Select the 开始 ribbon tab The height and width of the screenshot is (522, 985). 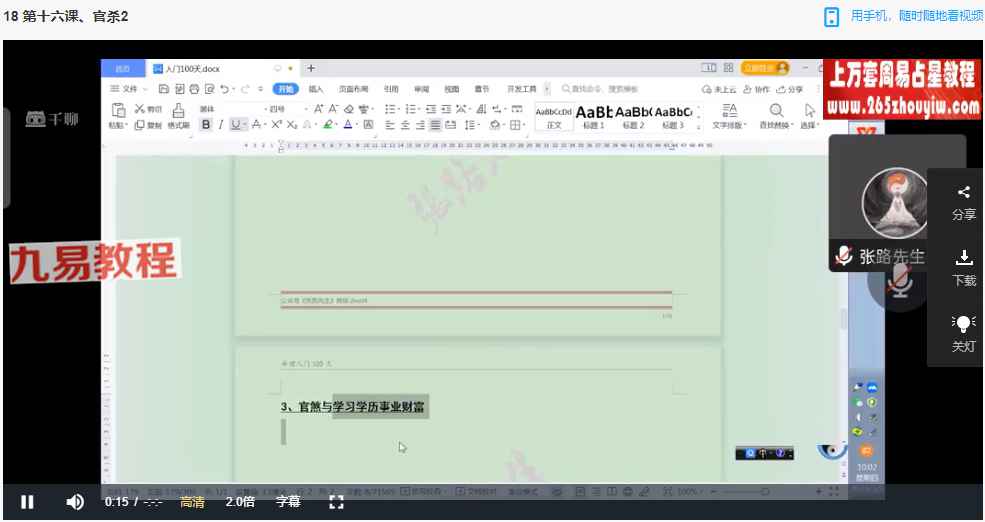(286, 89)
